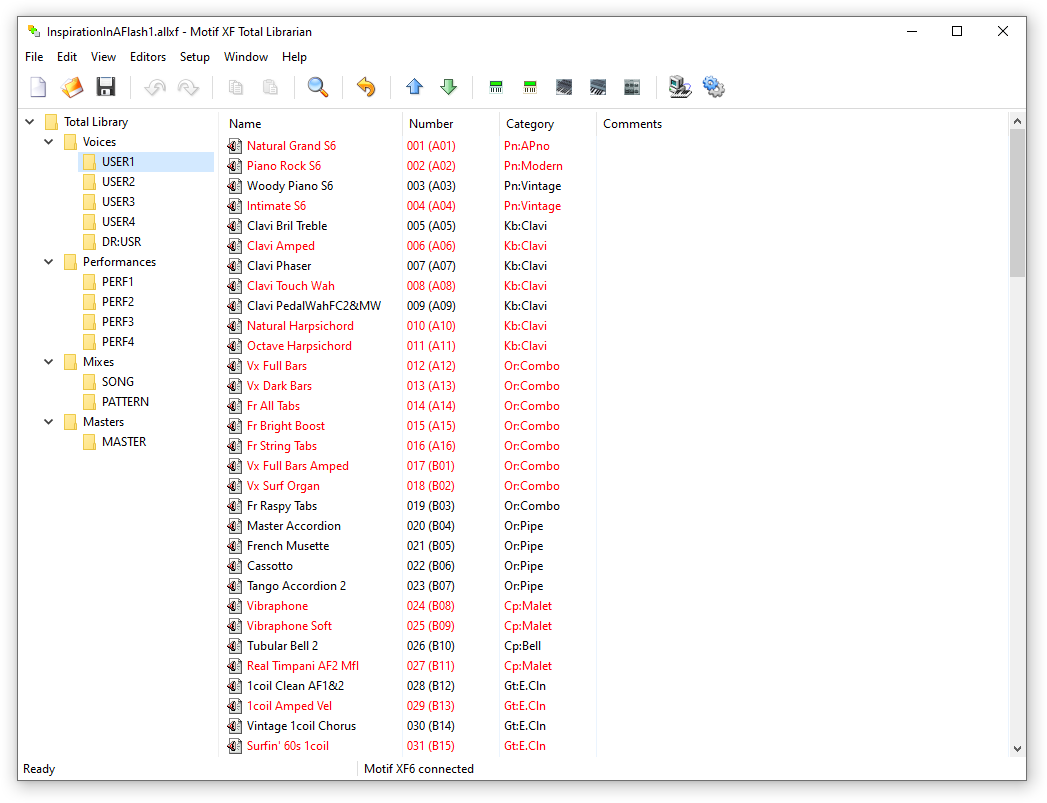
Task: Collapse the Performances tree node
Action: 49,262
